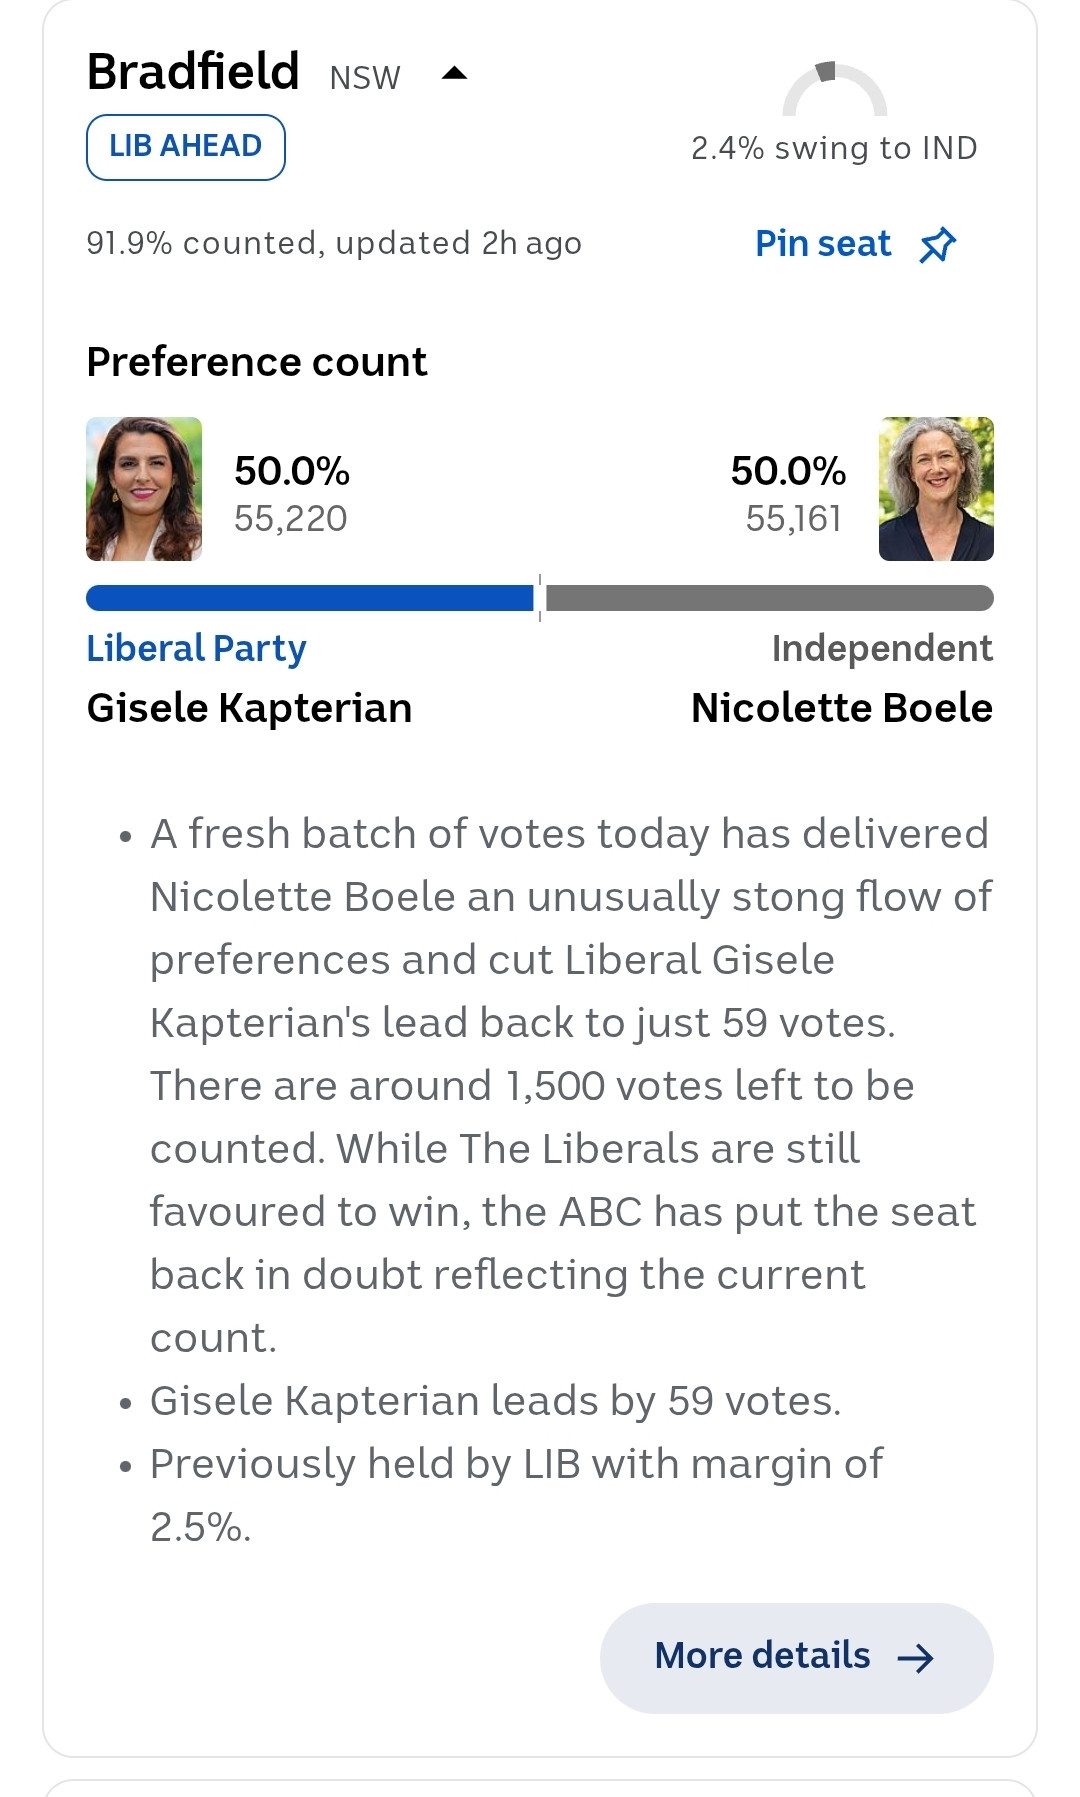Image resolution: width=1080 pixels, height=1797 pixels.
Task: Click the Bradfield seat title
Action: 193,72
